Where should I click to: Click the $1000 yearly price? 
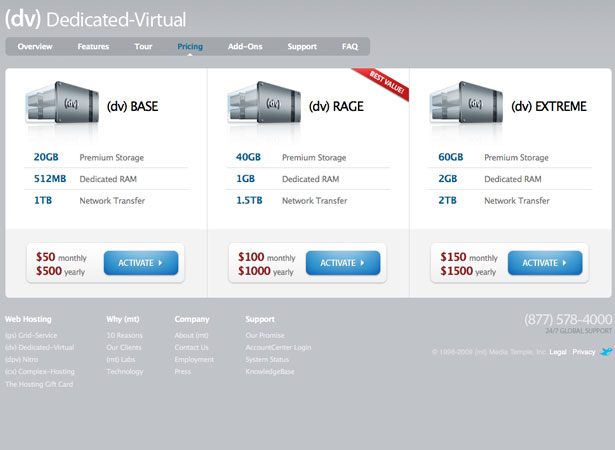point(266,271)
